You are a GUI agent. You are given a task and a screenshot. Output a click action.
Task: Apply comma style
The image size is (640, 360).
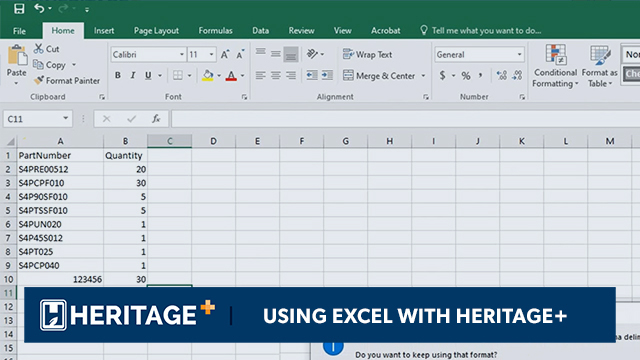point(480,76)
